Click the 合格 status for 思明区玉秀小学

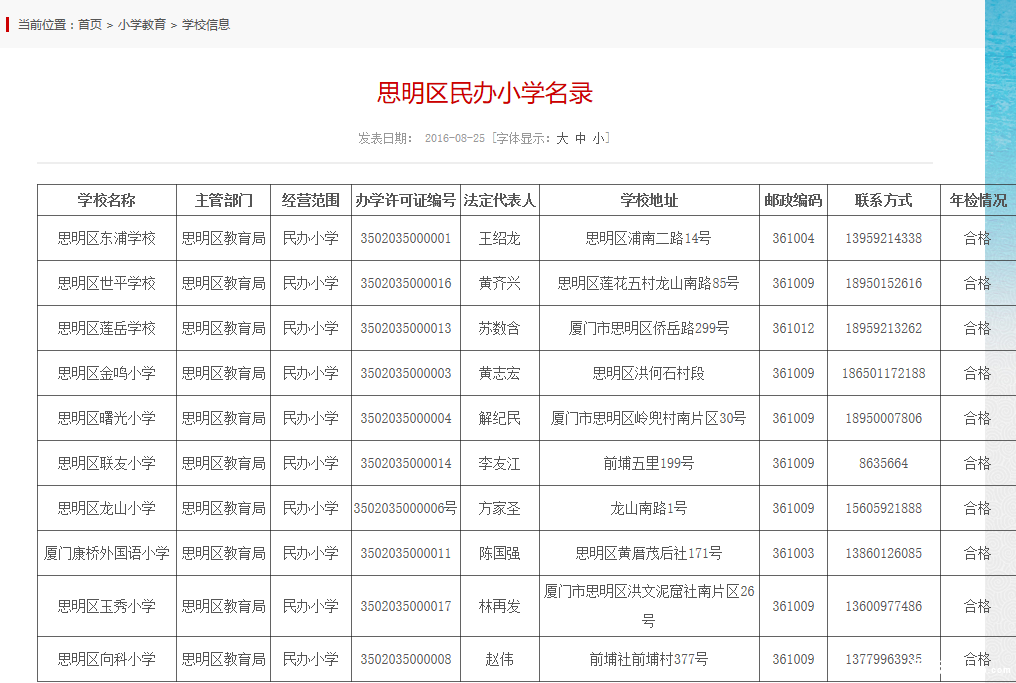(x=977, y=606)
